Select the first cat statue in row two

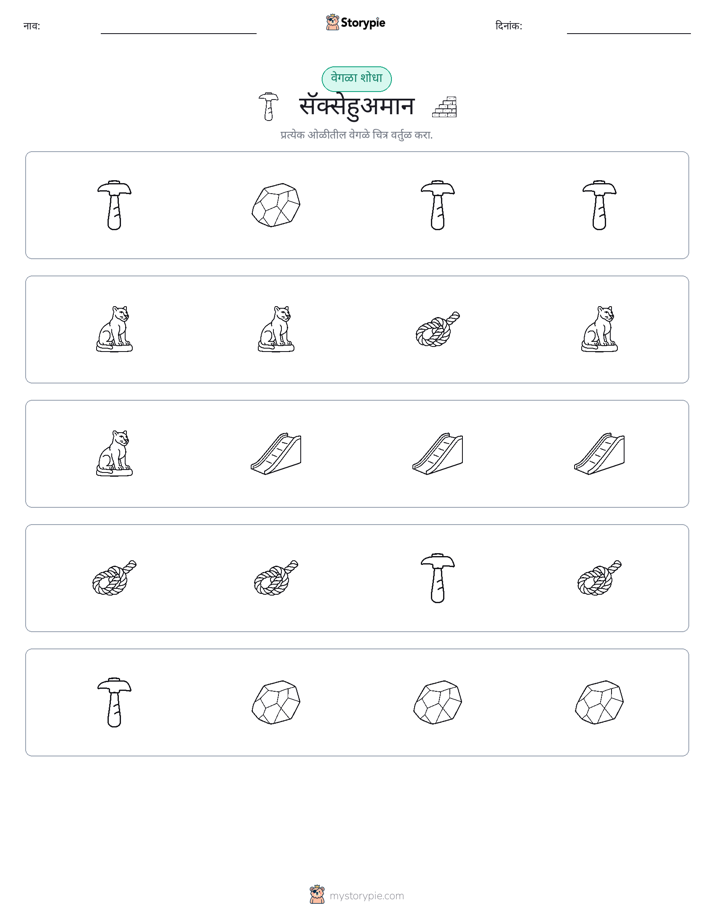114,329
